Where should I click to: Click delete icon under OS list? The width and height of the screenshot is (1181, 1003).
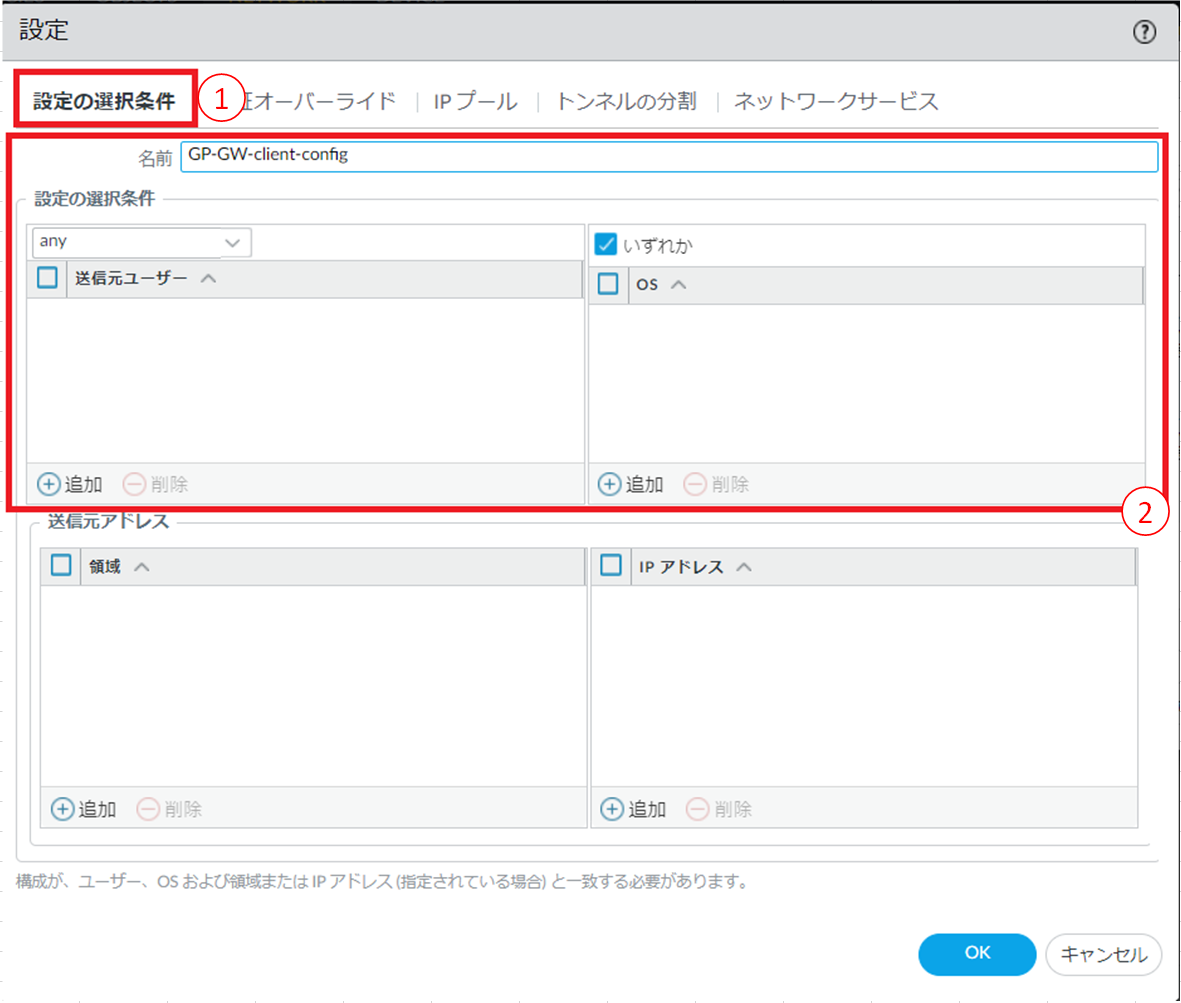tap(695, 485)
